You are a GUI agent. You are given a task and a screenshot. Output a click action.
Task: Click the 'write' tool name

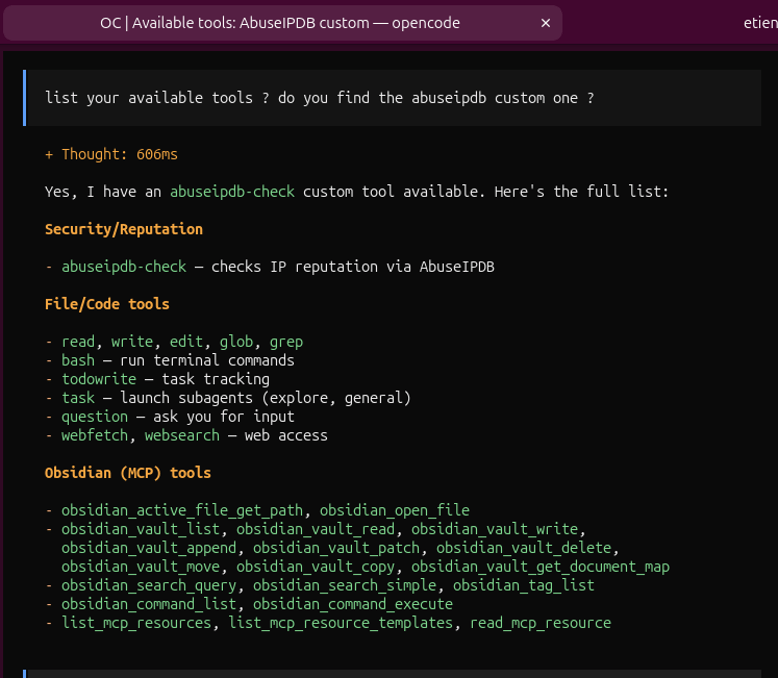[132, 341]
